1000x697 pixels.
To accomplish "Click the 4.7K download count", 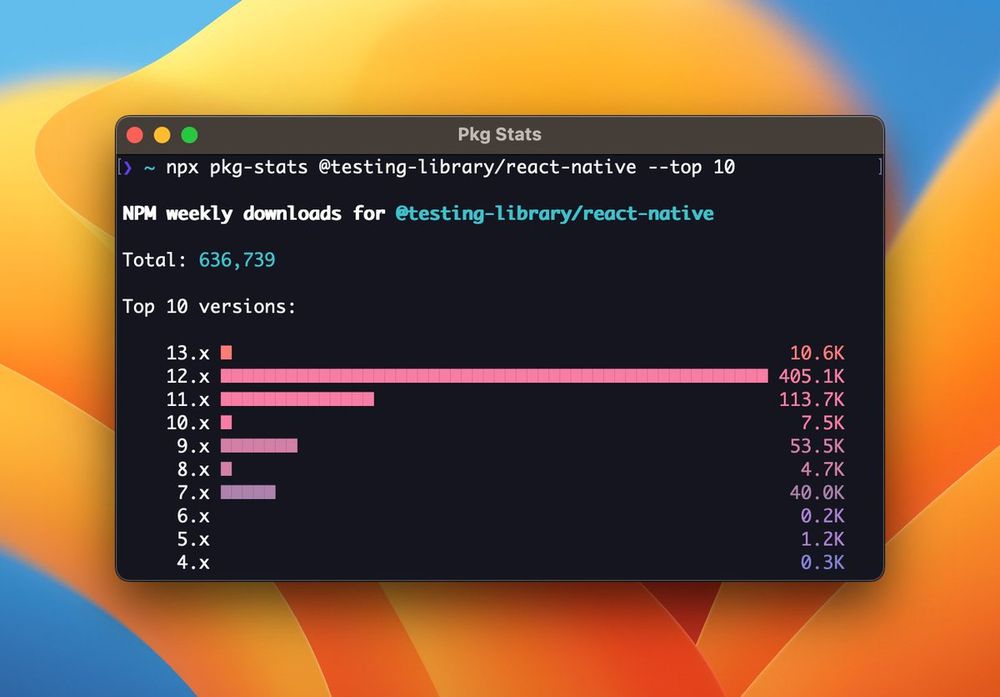I will [823, 469].
